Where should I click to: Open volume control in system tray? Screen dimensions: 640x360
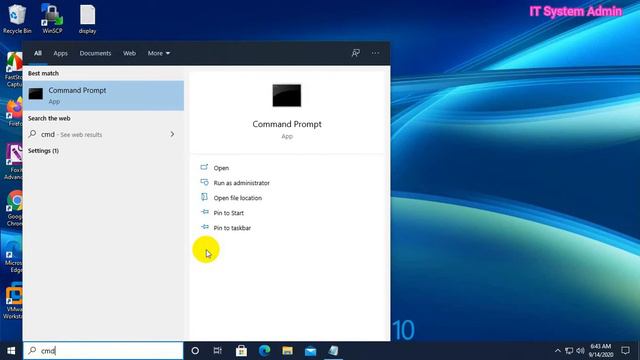[580, 351]
